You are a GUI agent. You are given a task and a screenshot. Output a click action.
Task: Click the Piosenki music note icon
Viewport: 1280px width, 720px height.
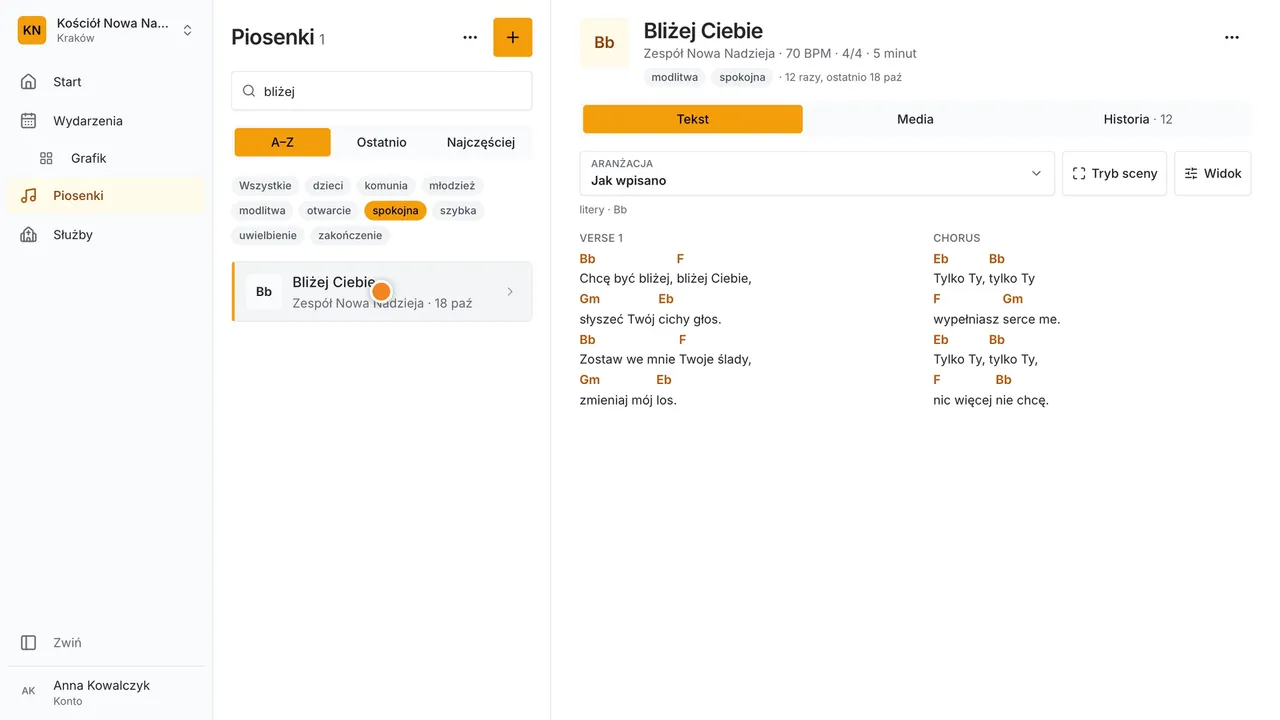[29, 196]
